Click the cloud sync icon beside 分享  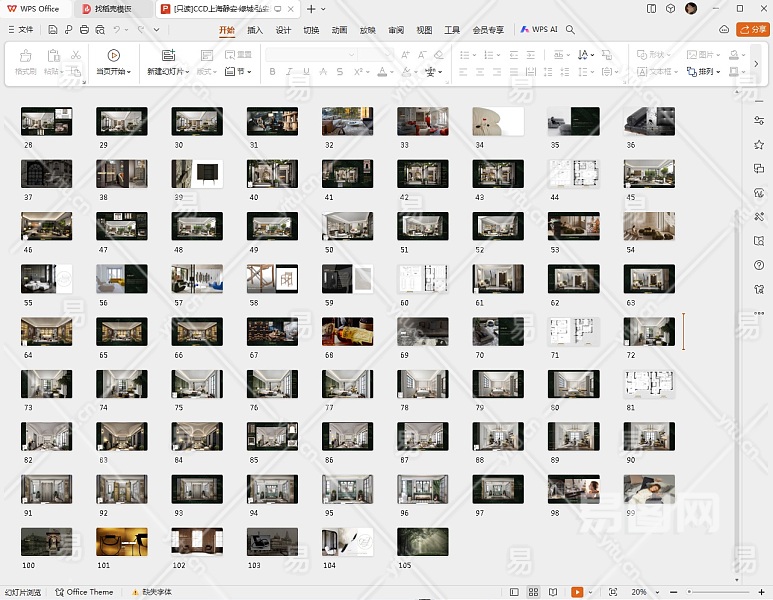(724, 30)
